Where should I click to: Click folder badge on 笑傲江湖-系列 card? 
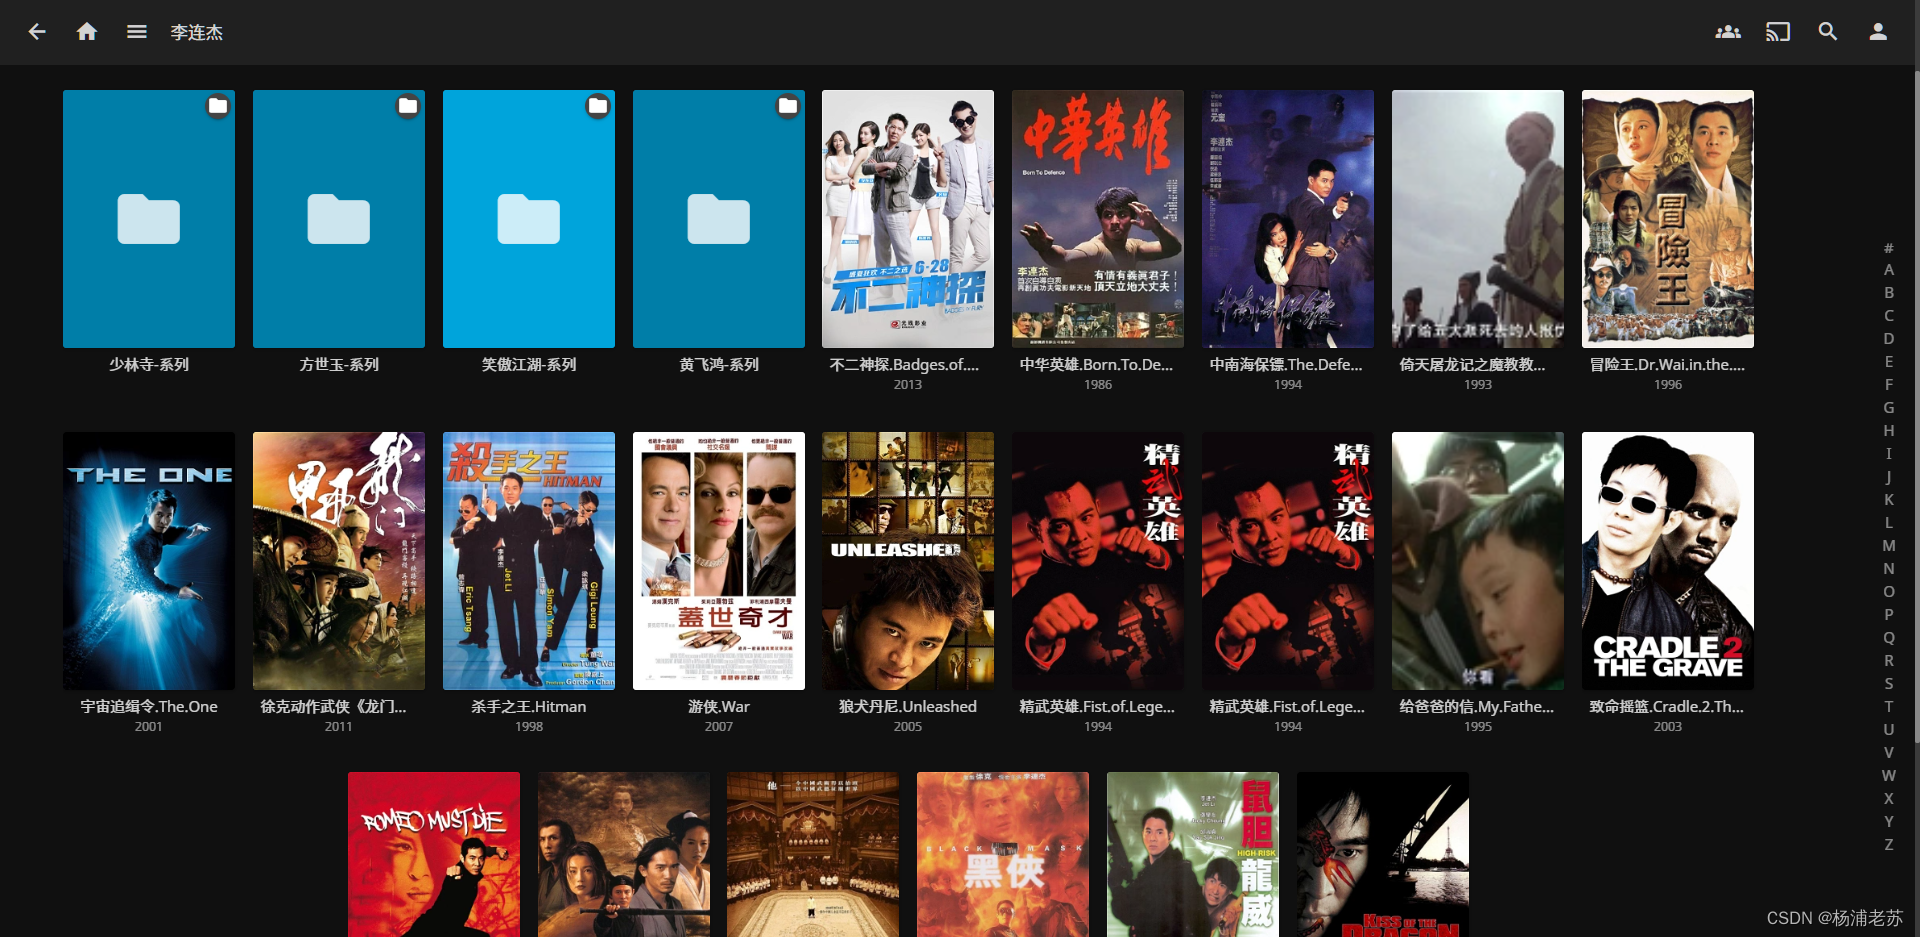pos(598,106)
